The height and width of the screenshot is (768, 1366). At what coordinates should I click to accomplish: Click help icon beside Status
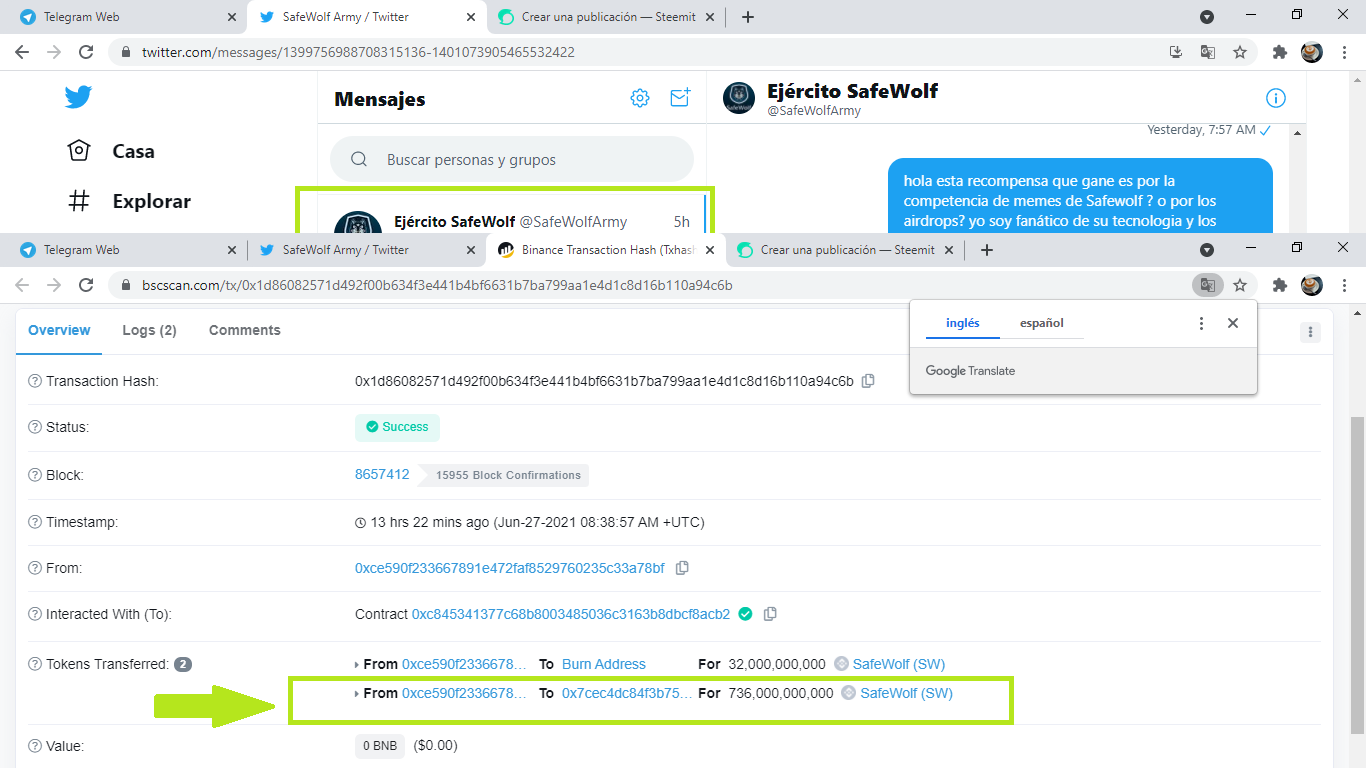click(35, 427)
